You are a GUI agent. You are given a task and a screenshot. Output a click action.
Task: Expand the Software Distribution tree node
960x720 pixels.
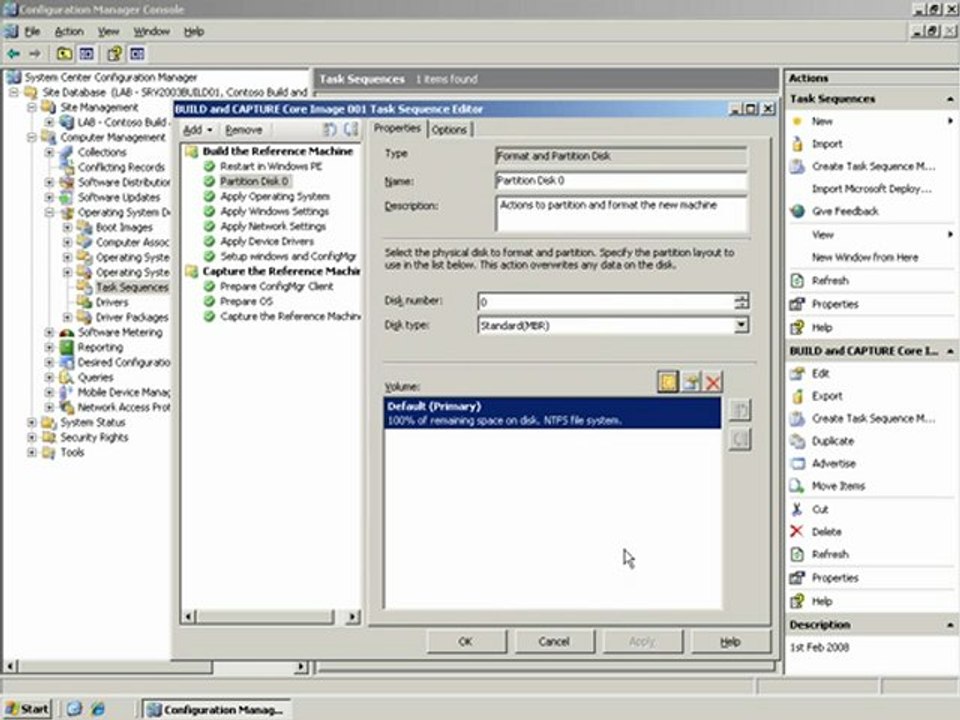(50, 182)
